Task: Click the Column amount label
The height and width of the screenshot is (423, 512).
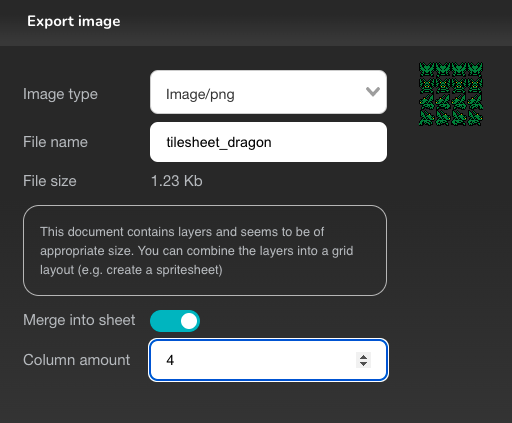Action: click(x=76, y=360)
